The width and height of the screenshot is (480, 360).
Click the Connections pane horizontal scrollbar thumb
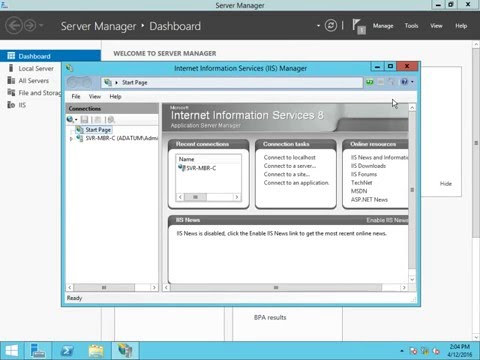104,287
